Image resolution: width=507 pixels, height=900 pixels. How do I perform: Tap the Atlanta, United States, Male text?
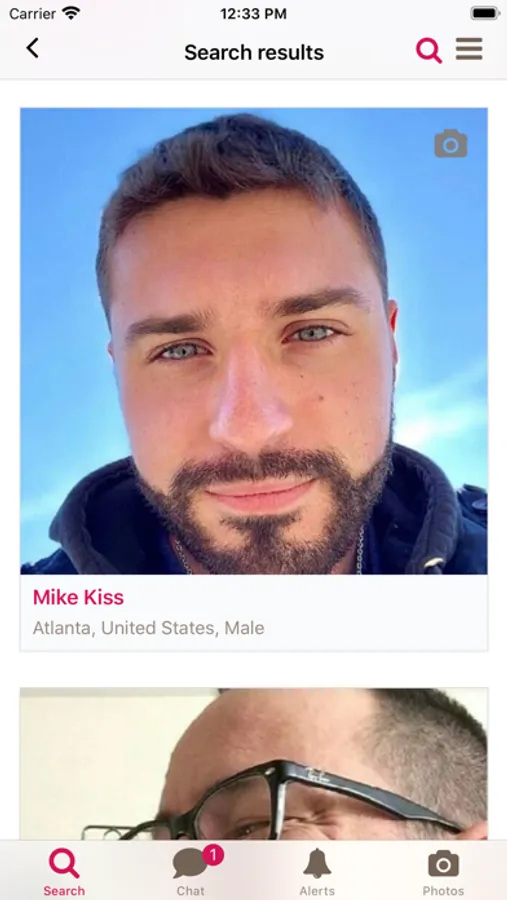(x=148, y=628)
